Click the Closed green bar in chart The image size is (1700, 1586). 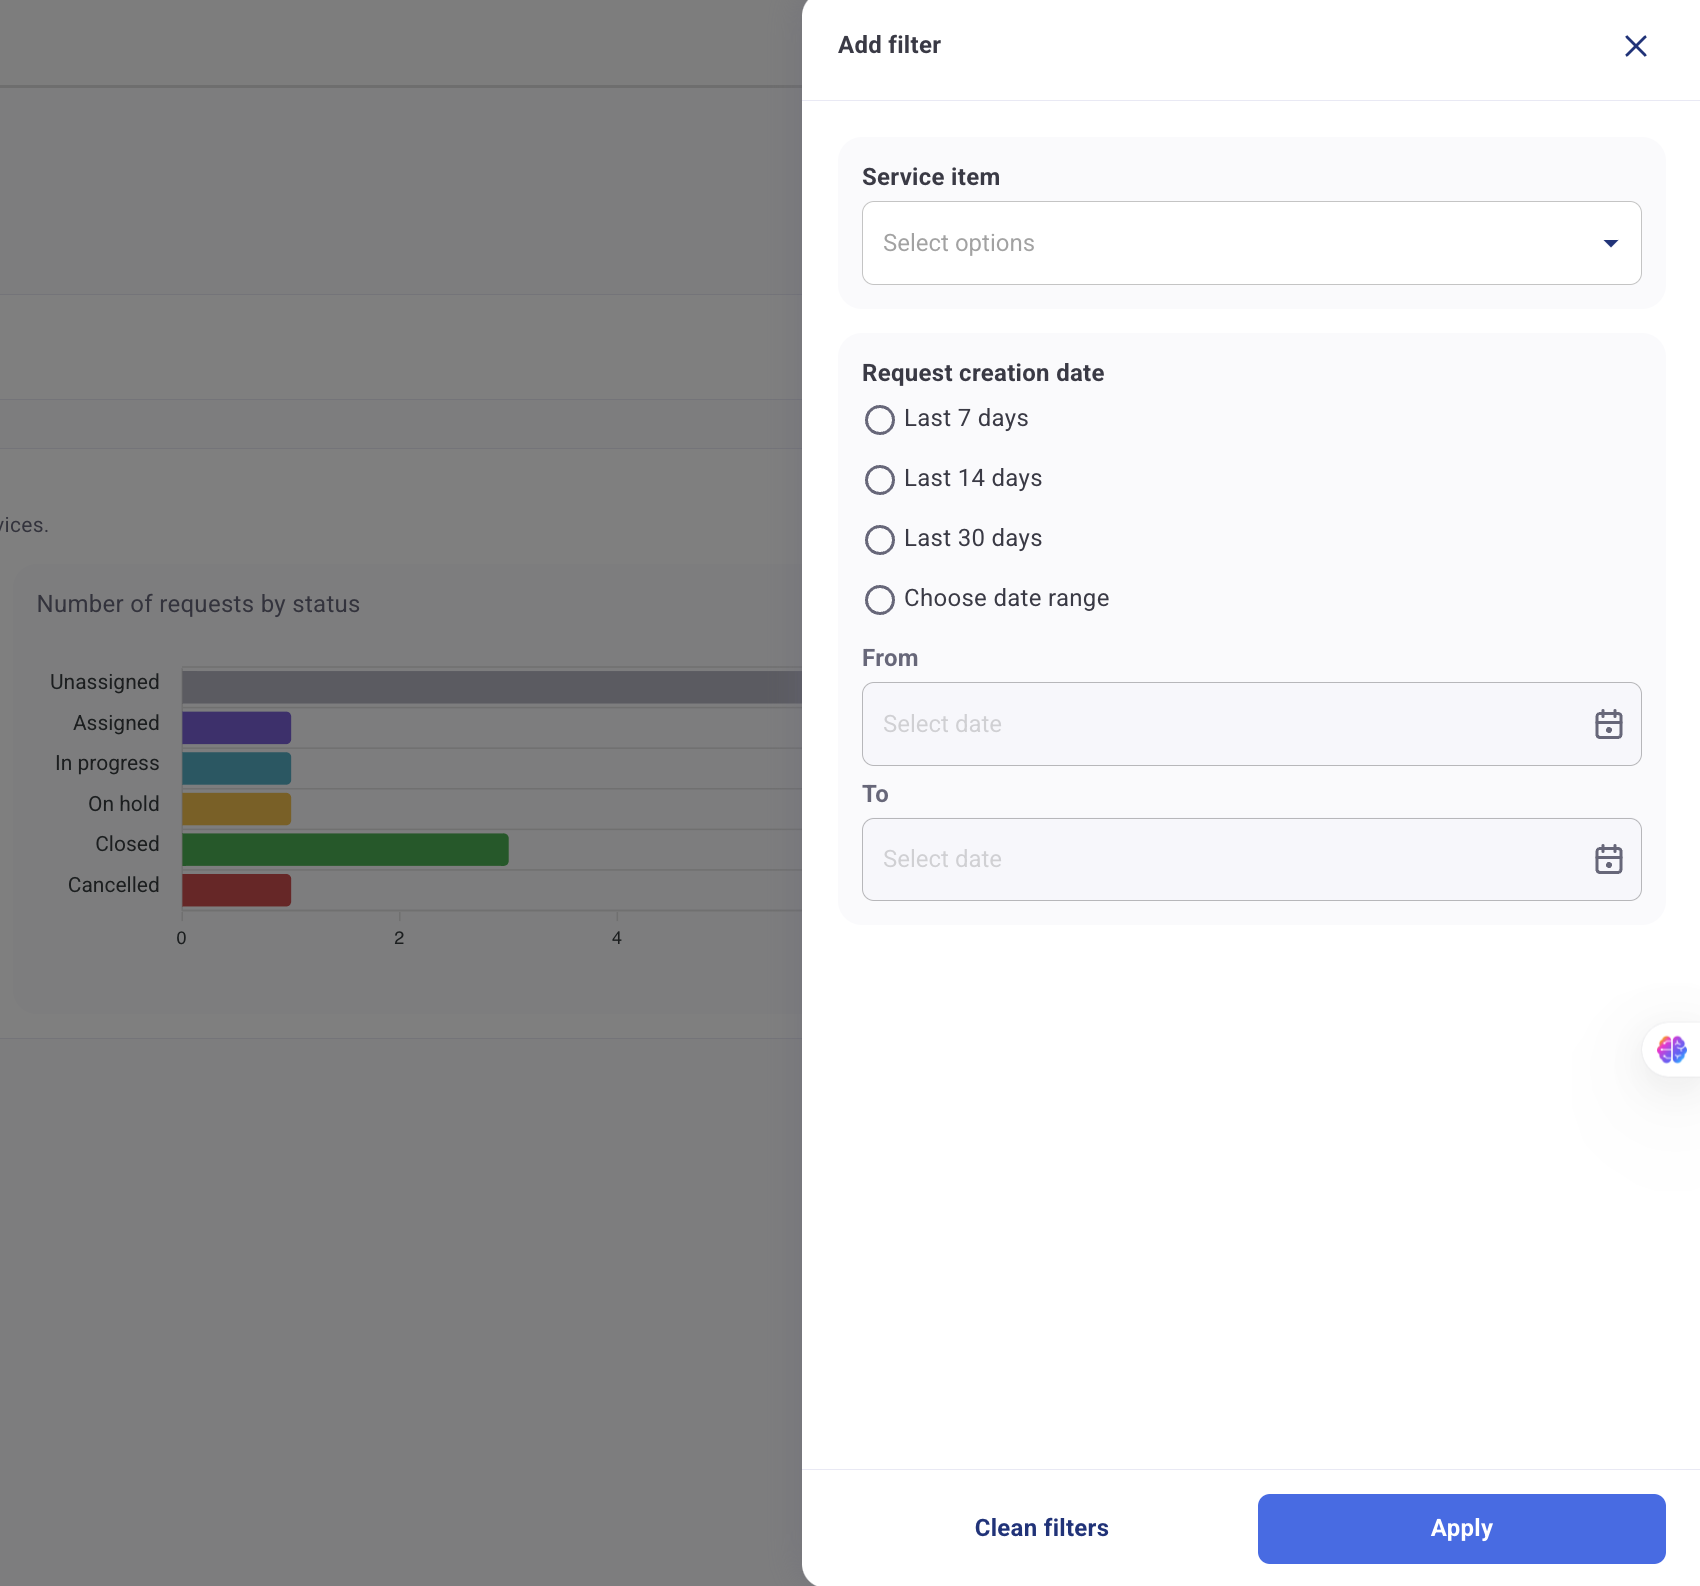tap(345, 849)
